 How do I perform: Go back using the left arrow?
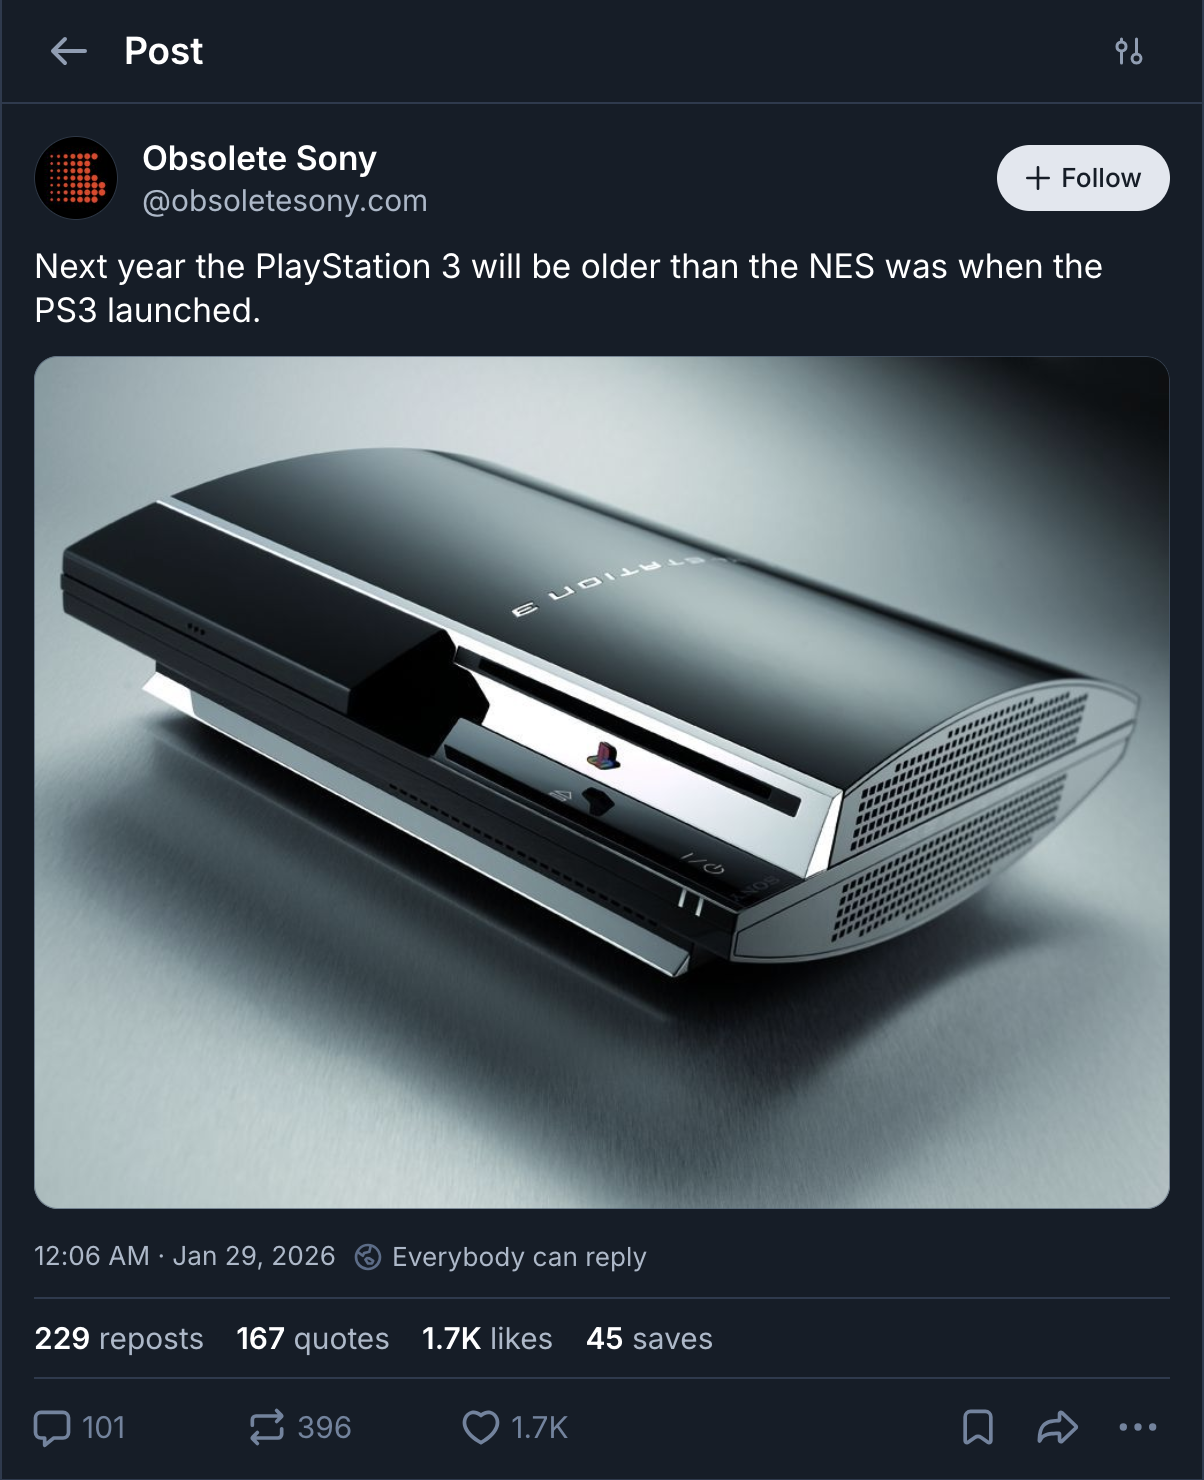click(x=69, y=51)
